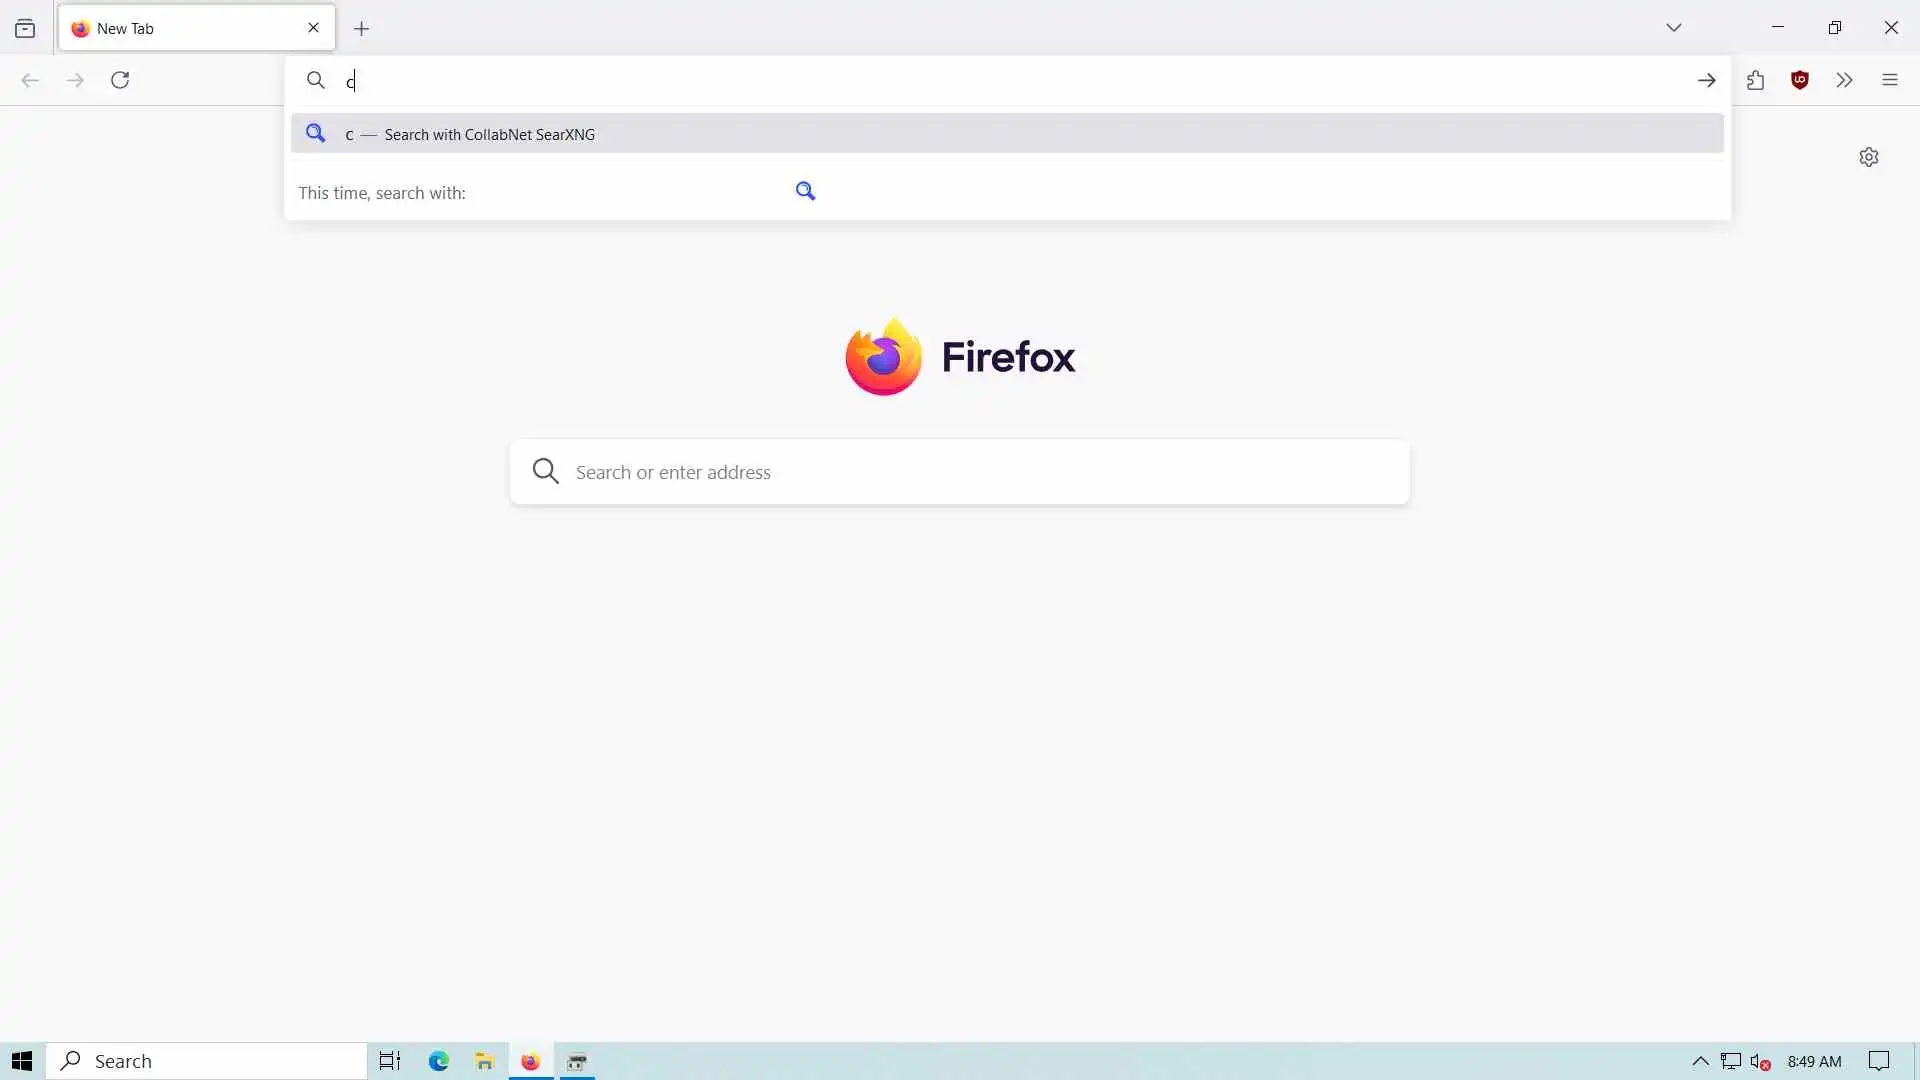Close the New Tab tab

(x=313, y=28)
